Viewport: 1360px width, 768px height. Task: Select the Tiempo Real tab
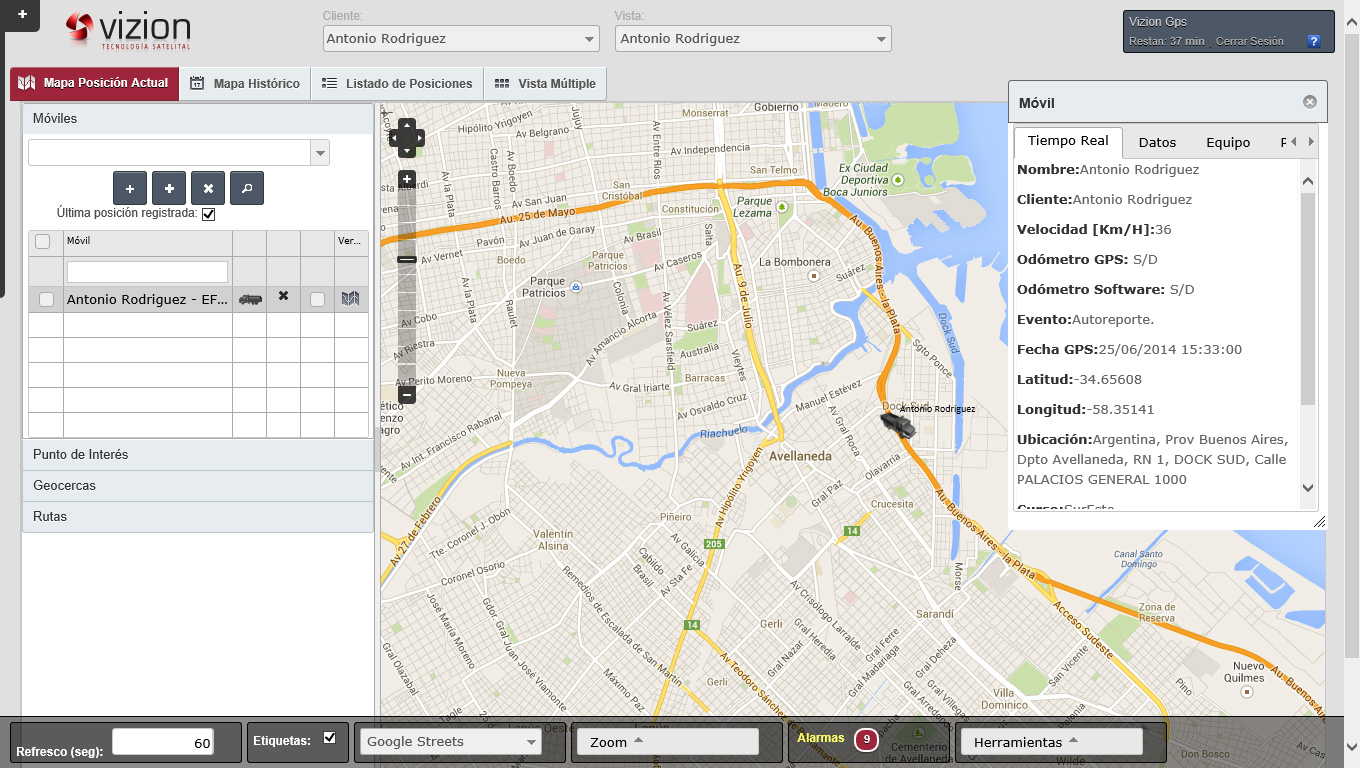(x=1068, y=142)
